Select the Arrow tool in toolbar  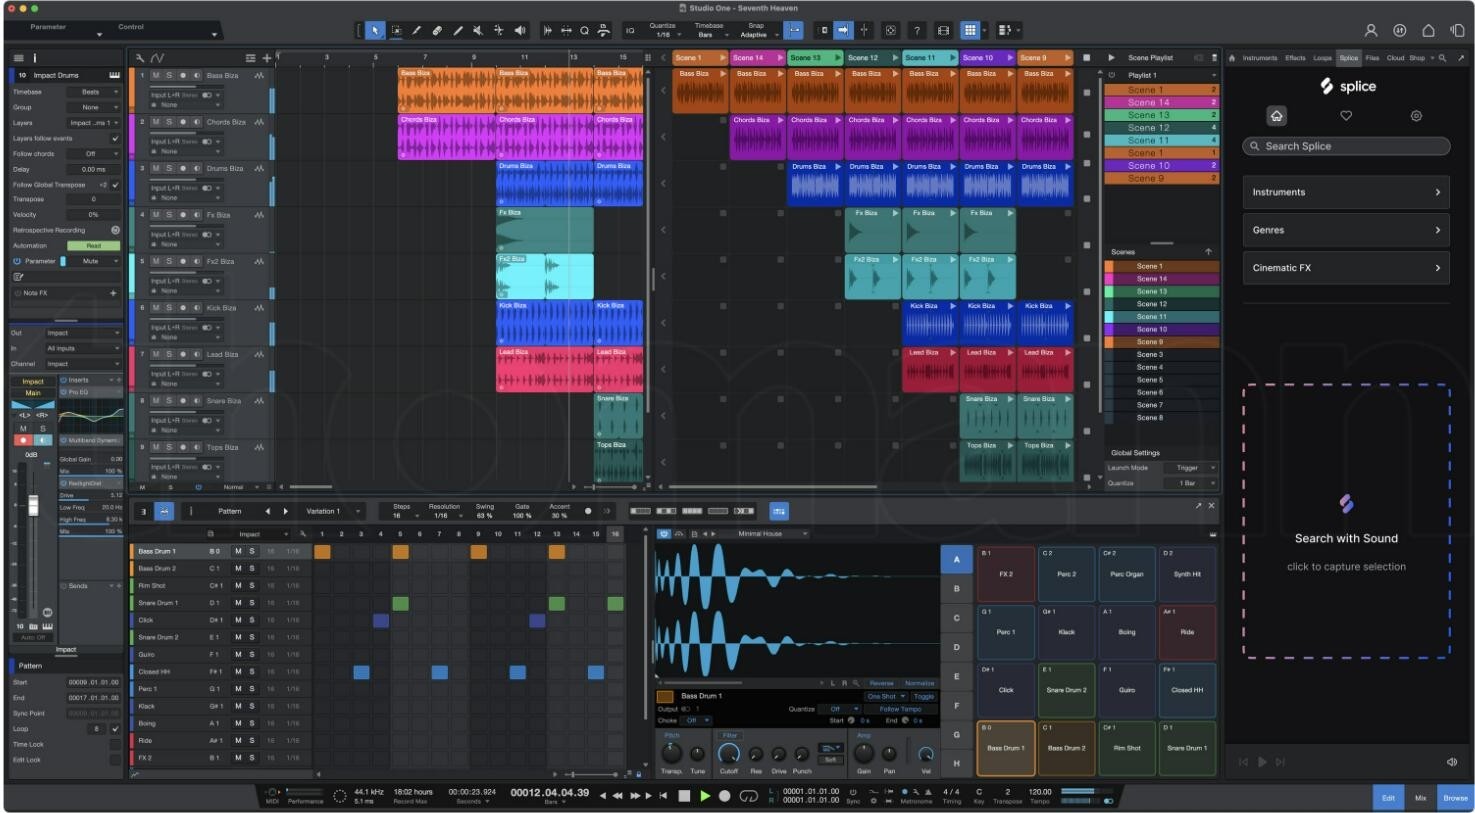click(375, 31)
